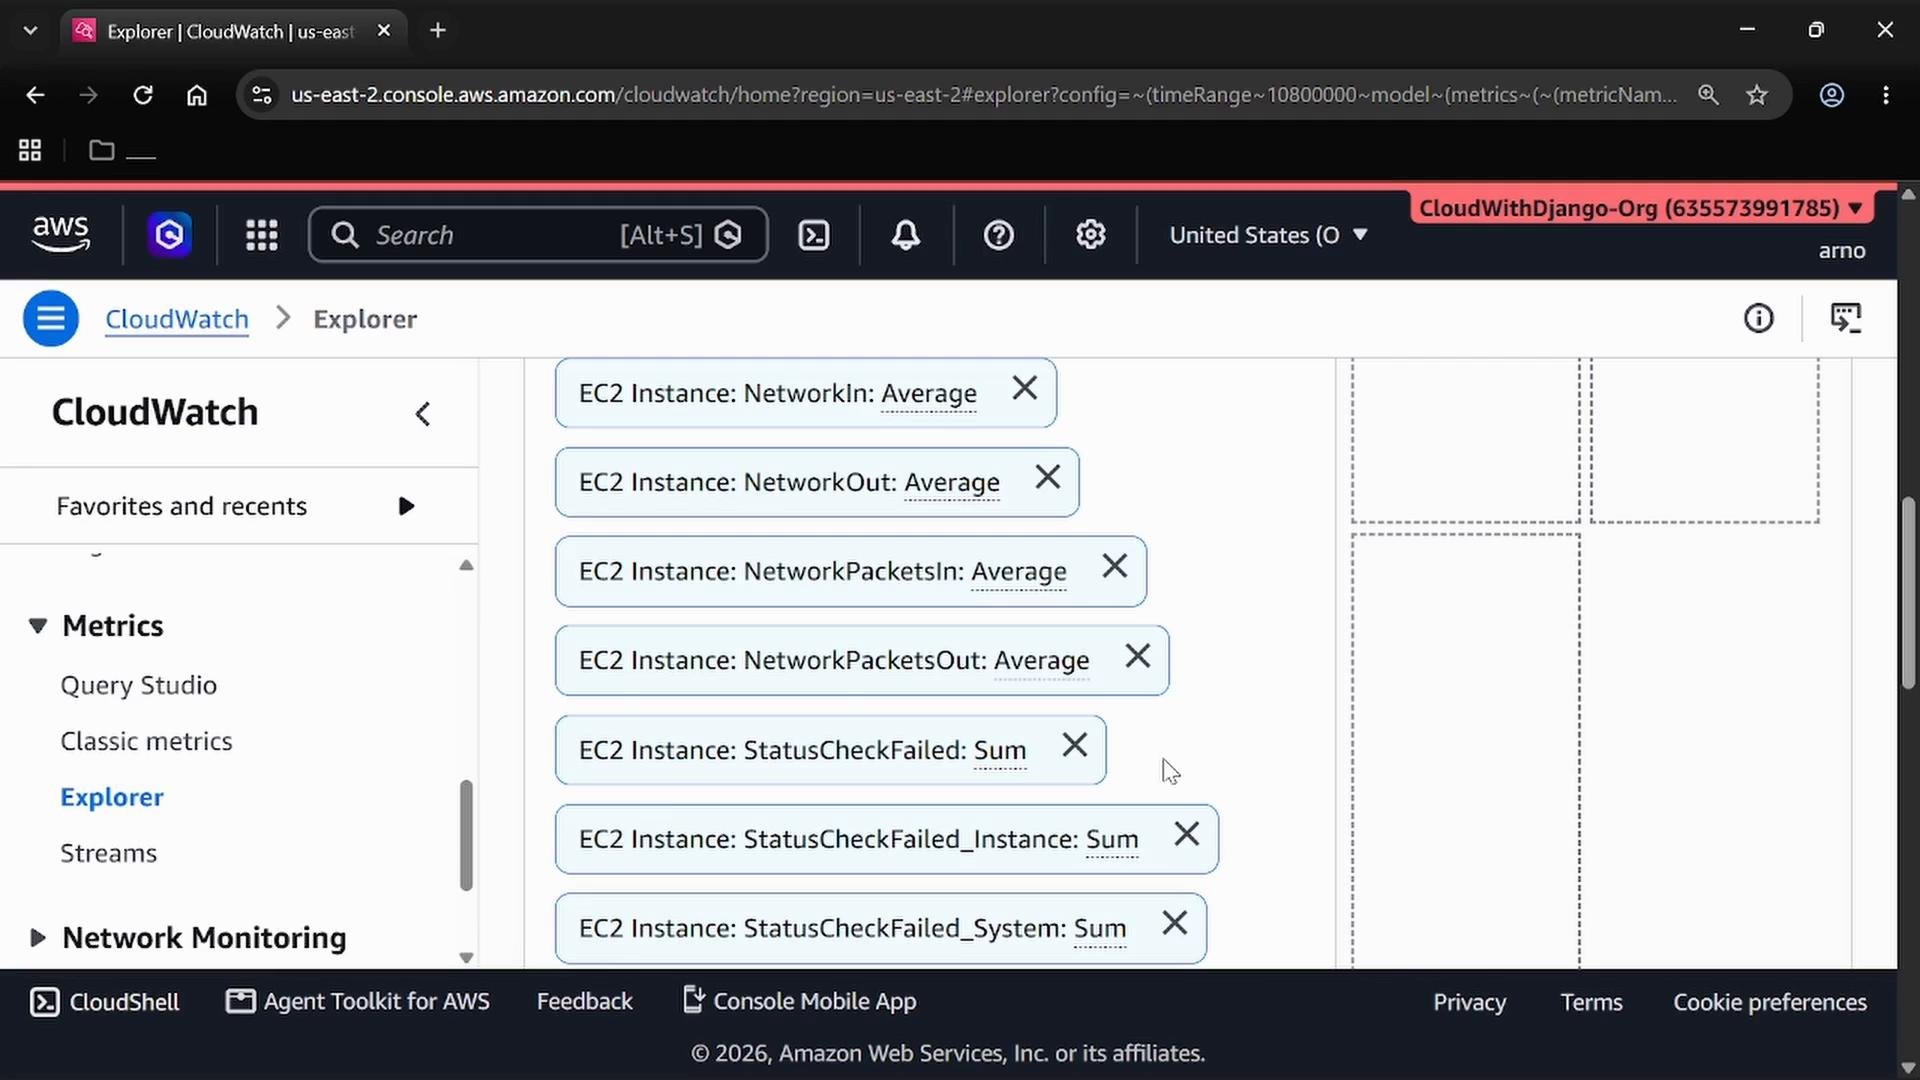The width and height of the screenshot is (1920, 1080).
Task: Toggle the CloudWatch side navigation hamburger
Action: [51, 319]
